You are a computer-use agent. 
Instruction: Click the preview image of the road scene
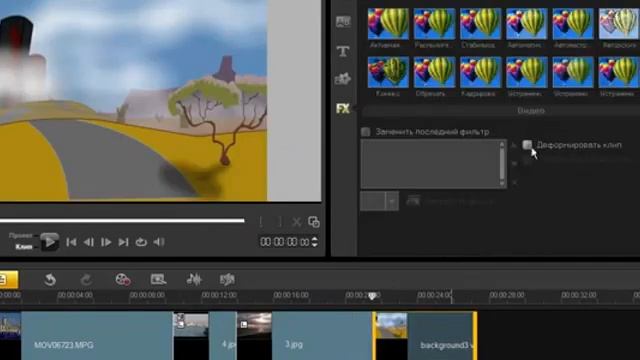(133, 100)
